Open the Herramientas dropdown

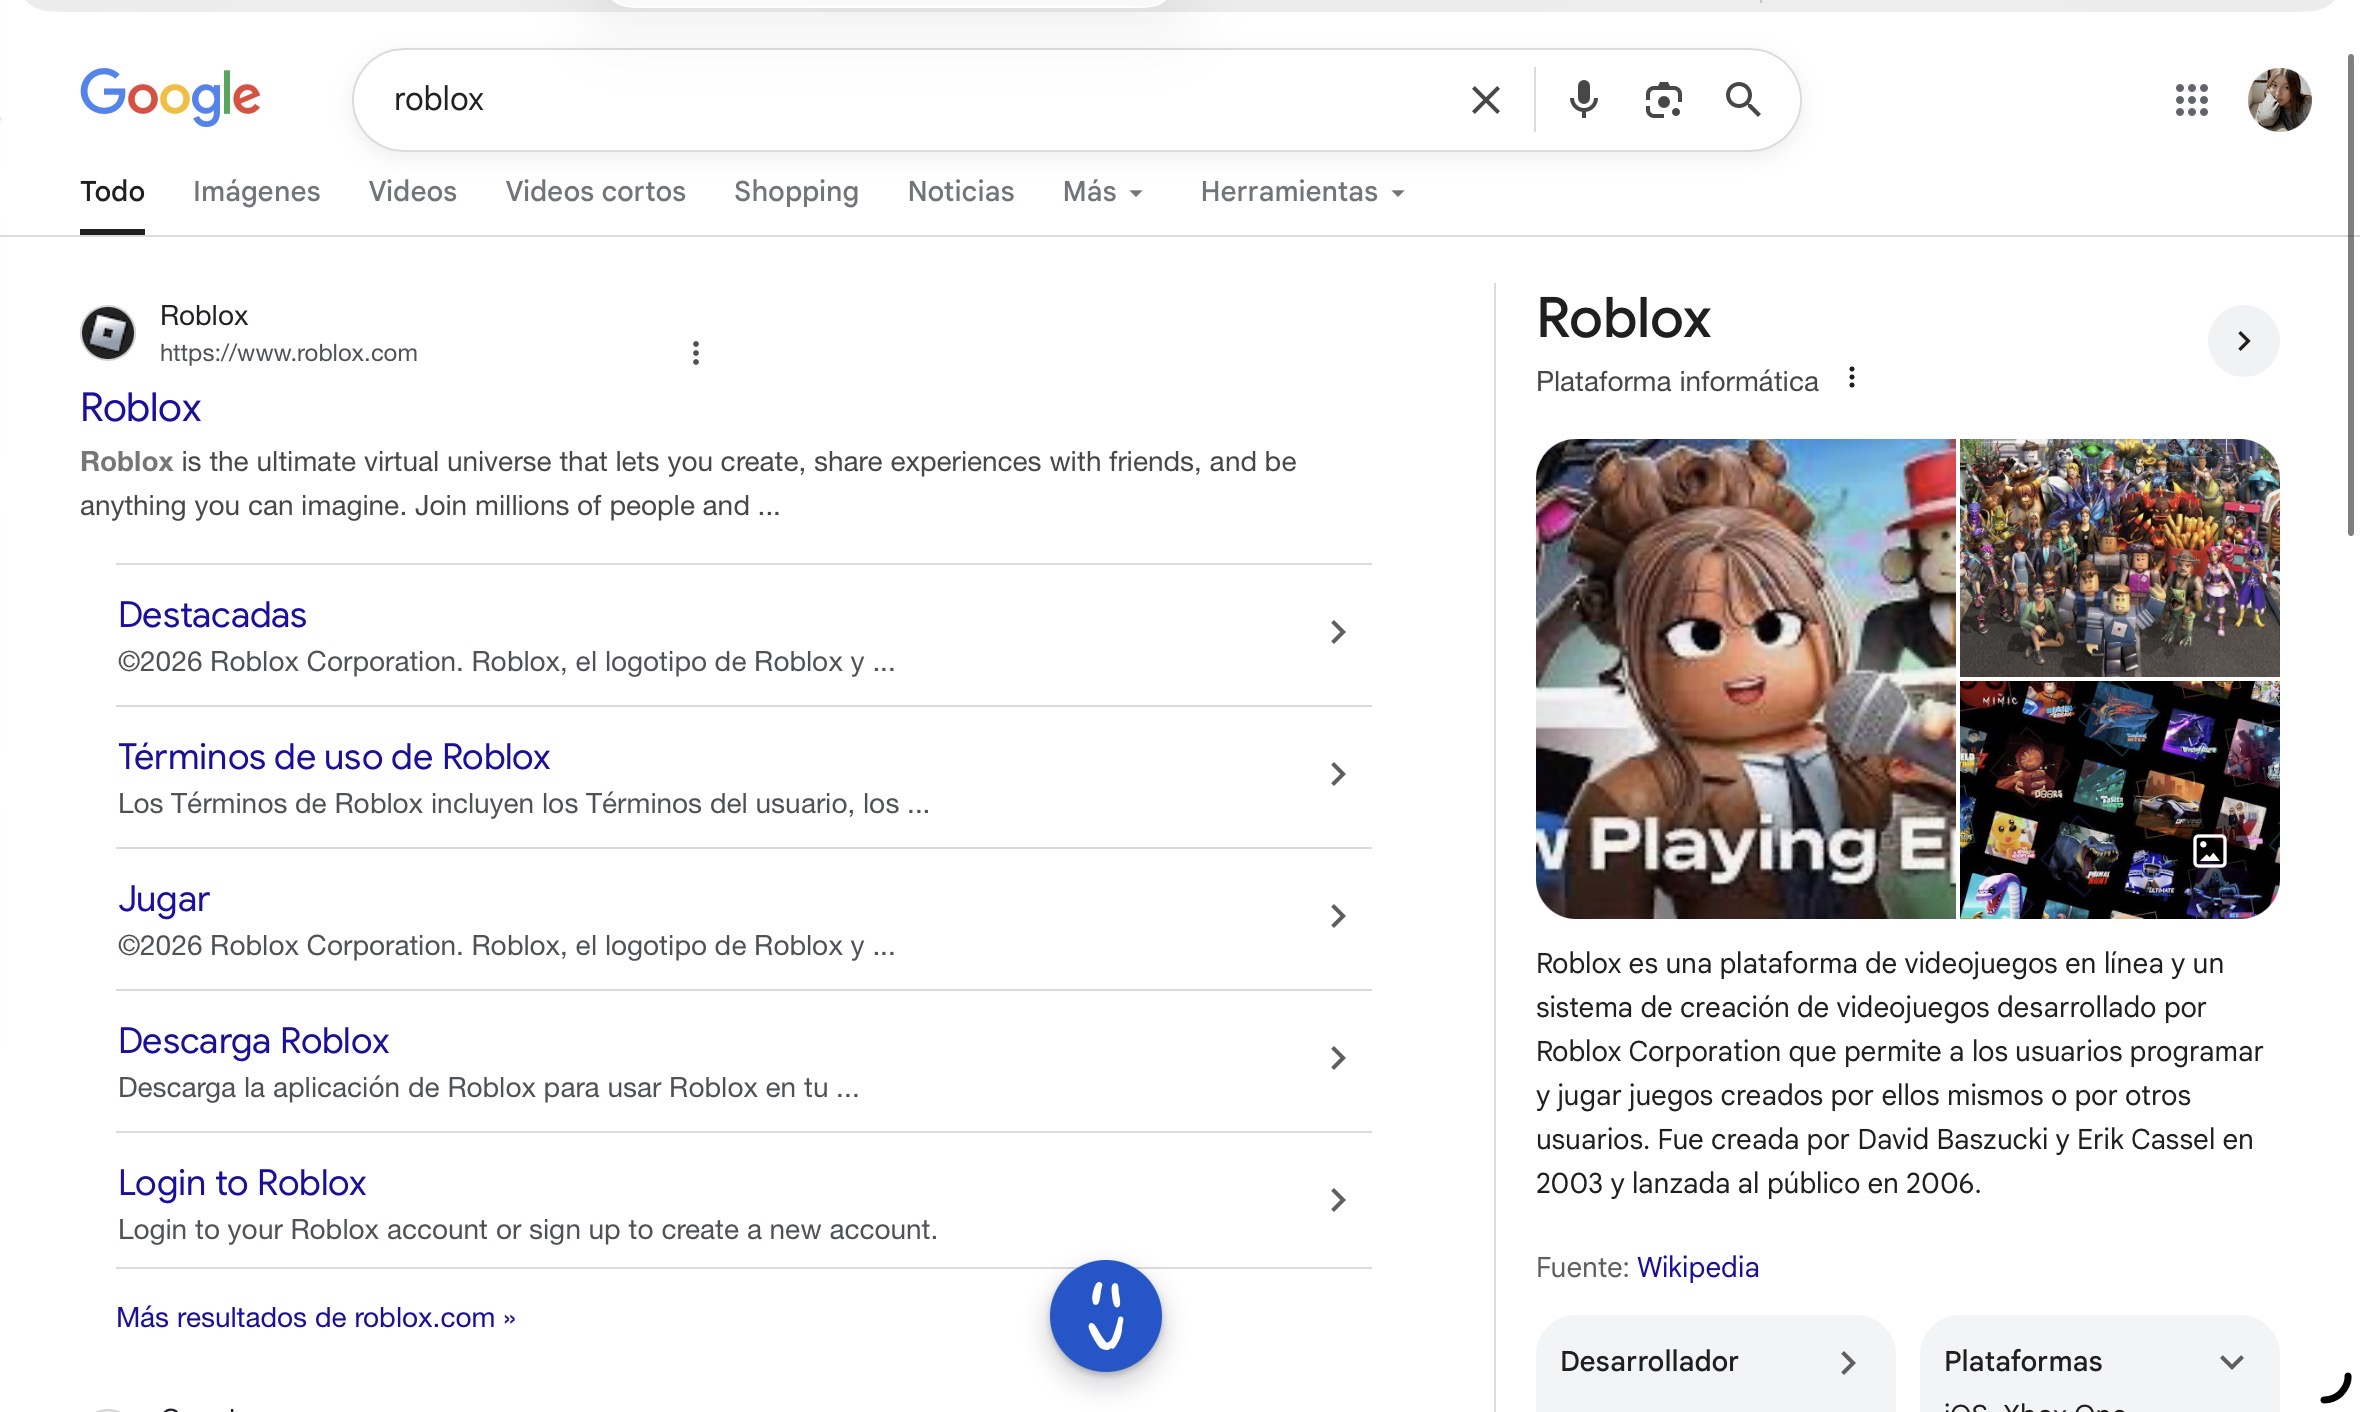coord(1302,192)
